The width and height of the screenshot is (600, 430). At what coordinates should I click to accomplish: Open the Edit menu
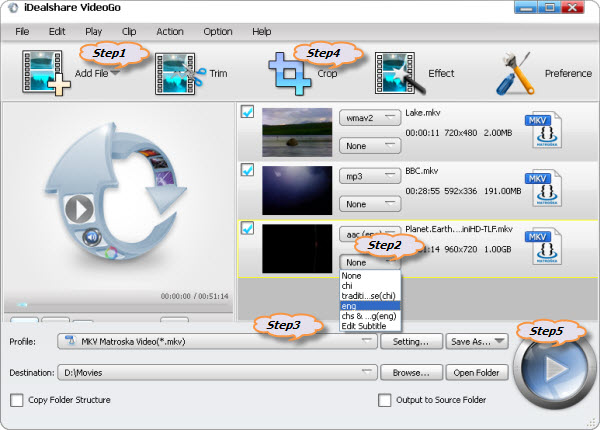[57, 31]
